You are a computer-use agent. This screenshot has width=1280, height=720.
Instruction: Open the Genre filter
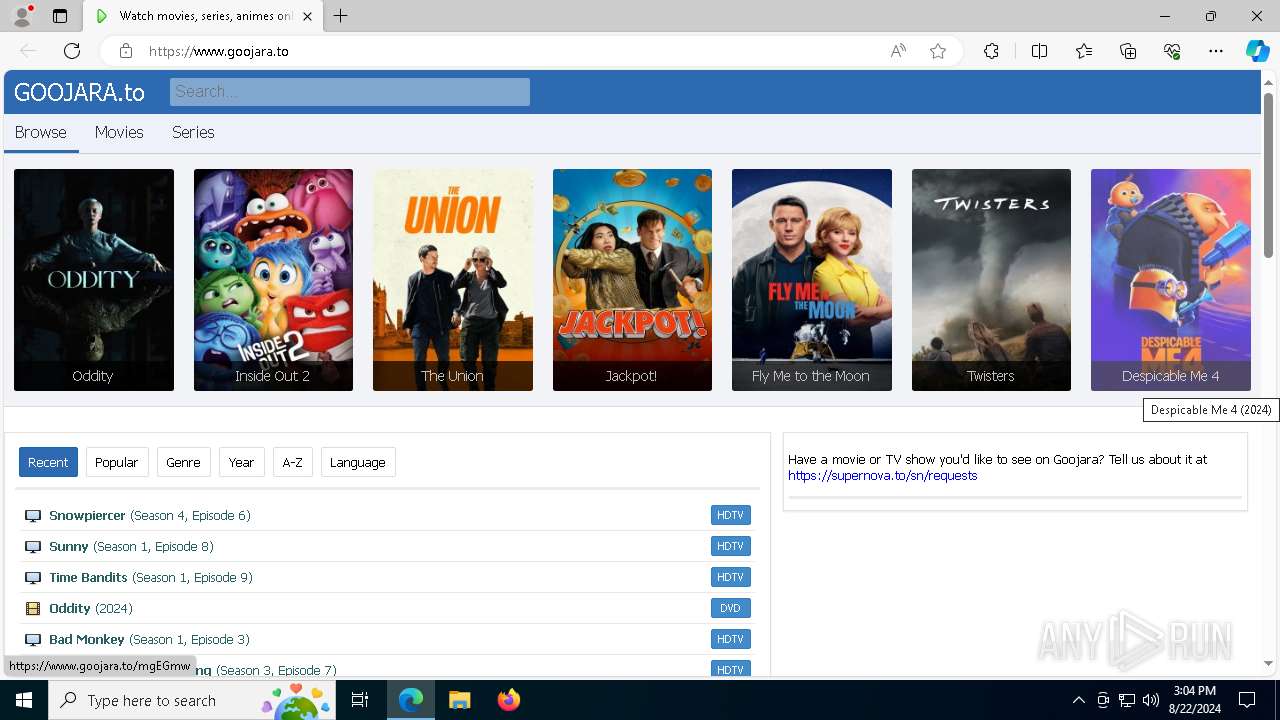(x=183, y=462)
